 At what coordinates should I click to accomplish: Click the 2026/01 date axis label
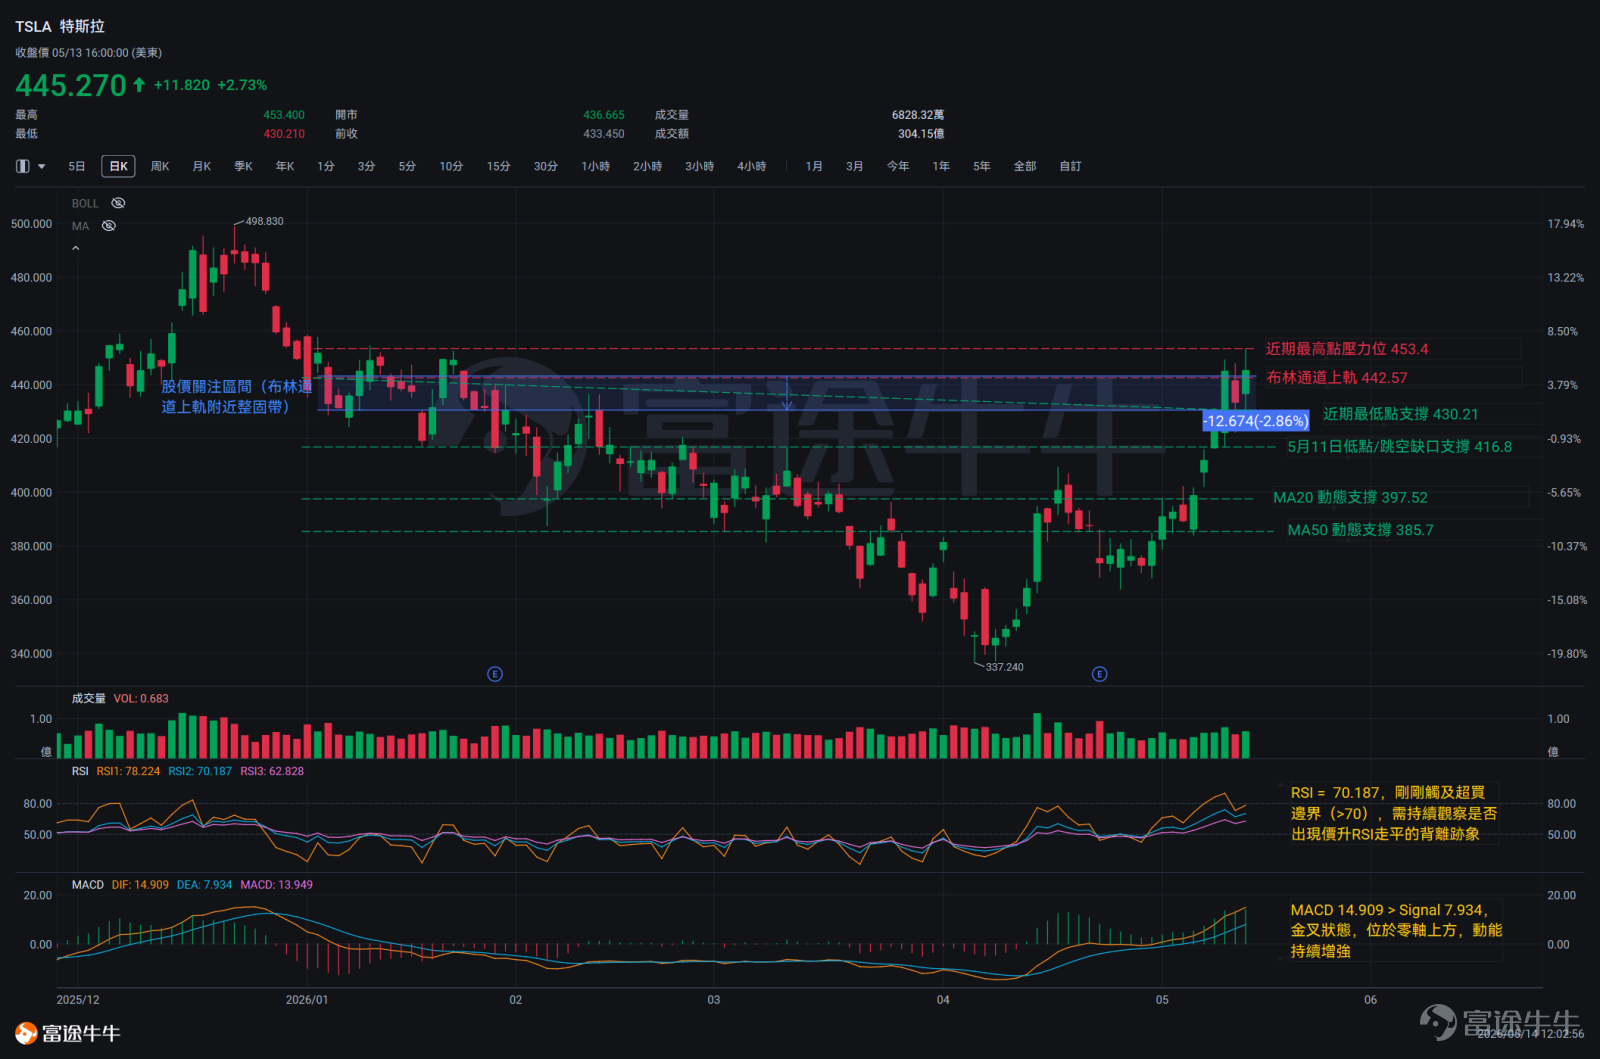coord(306,1000)
